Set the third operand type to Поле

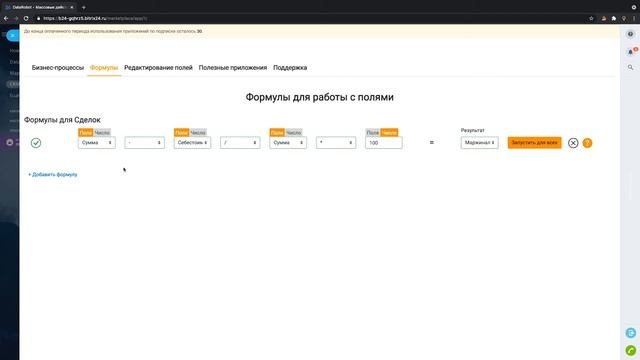point(277,133)
